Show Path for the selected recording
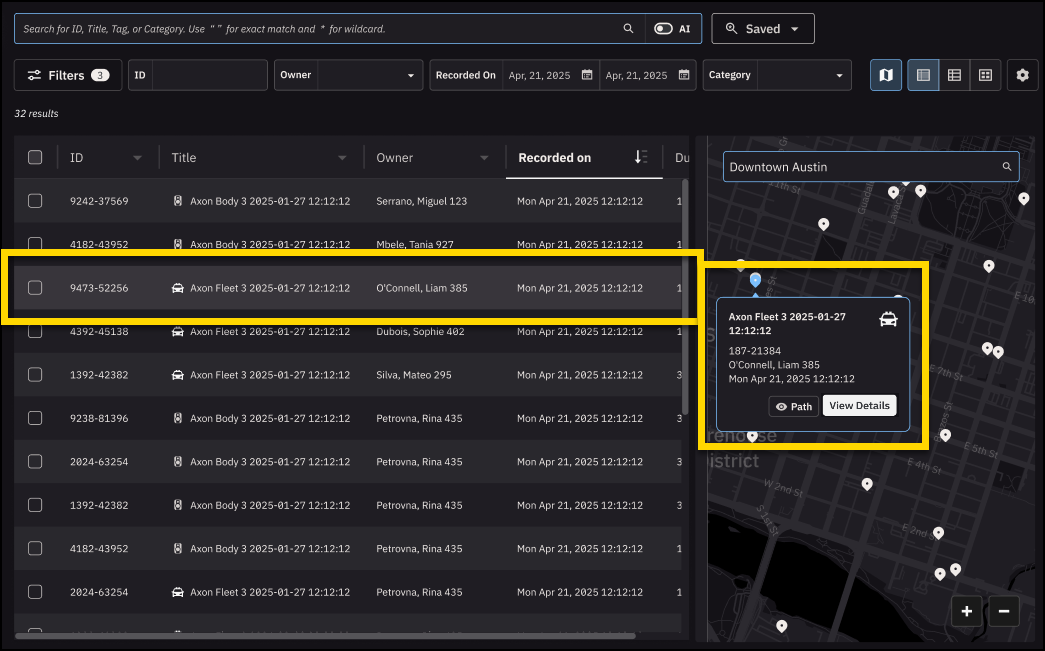 tap(794, 406)
